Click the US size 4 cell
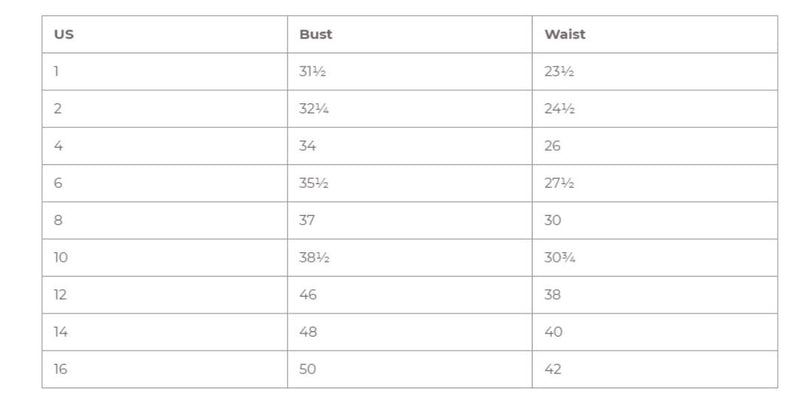 (165, 146)
